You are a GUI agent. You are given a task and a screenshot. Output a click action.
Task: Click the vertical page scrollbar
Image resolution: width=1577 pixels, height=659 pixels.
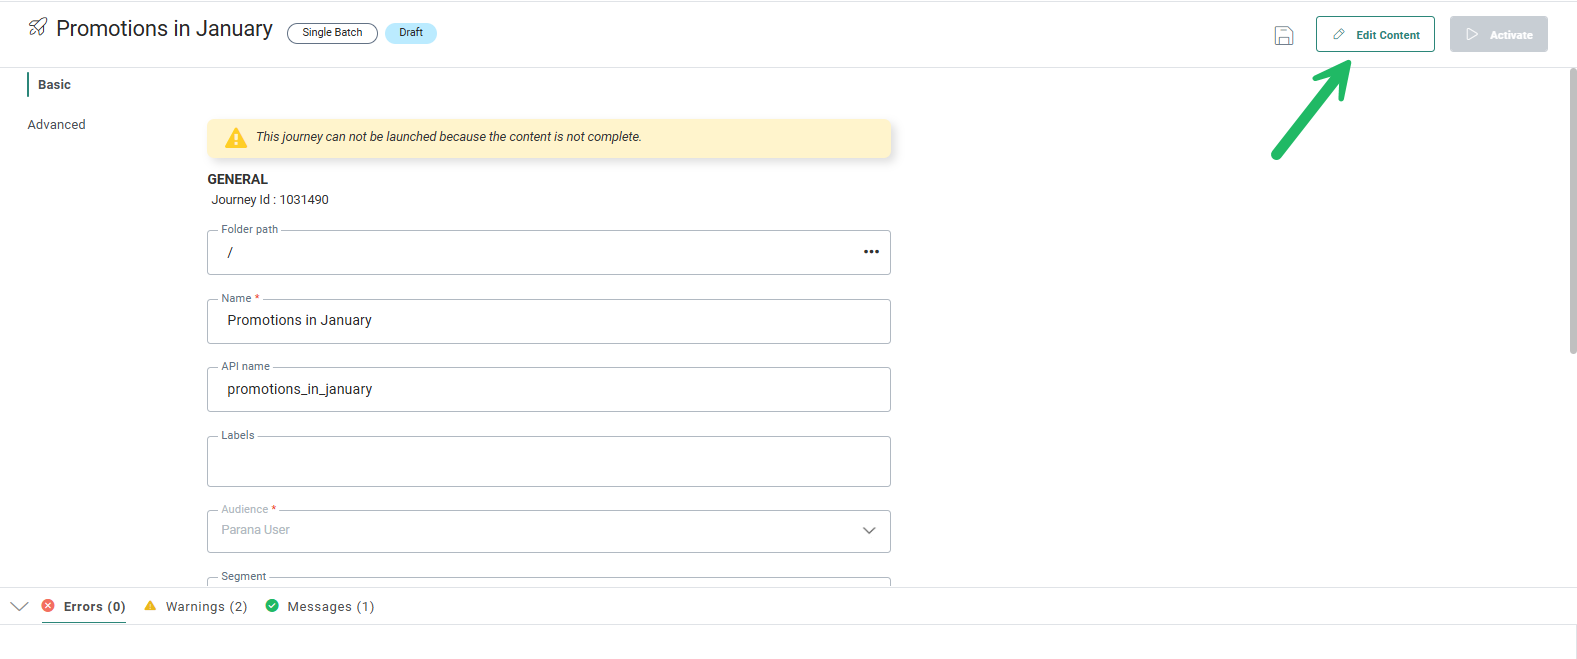[1572, 210]
